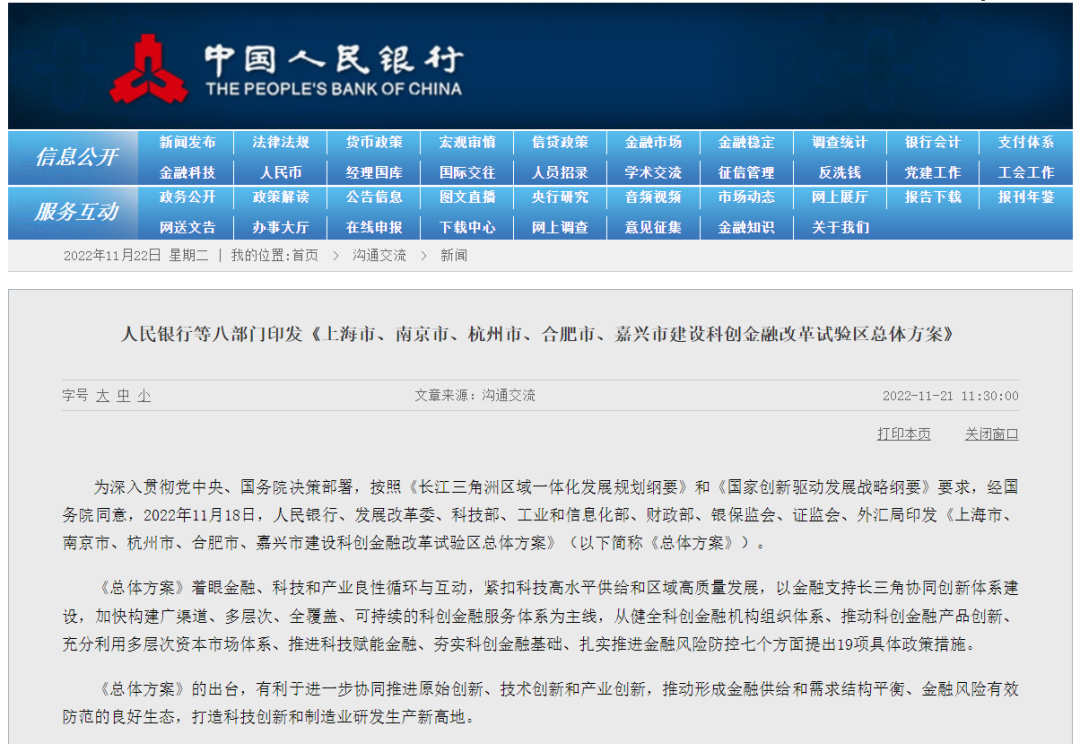Select 经理国库 in navigation

374,173
